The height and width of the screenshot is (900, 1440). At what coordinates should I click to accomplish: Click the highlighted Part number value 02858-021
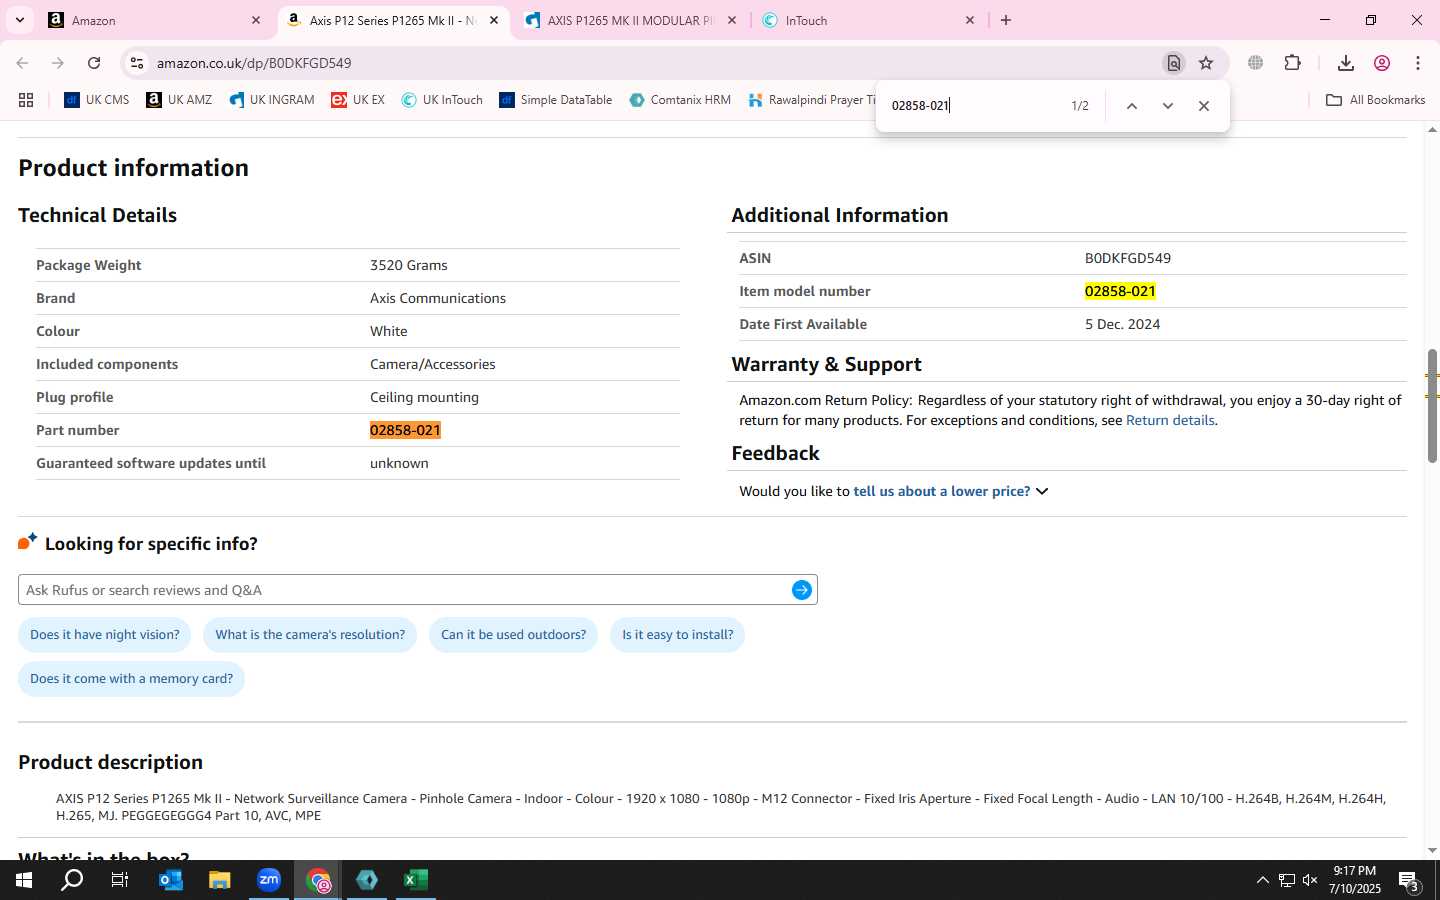(x=405, y=430)
